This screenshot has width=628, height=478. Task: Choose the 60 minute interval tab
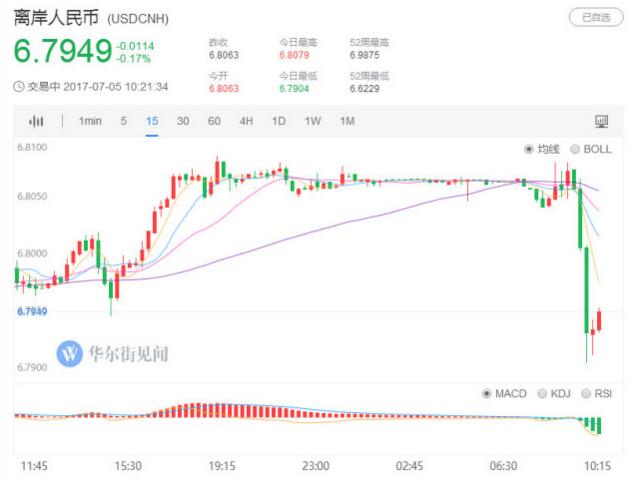[x=214, y=121]
